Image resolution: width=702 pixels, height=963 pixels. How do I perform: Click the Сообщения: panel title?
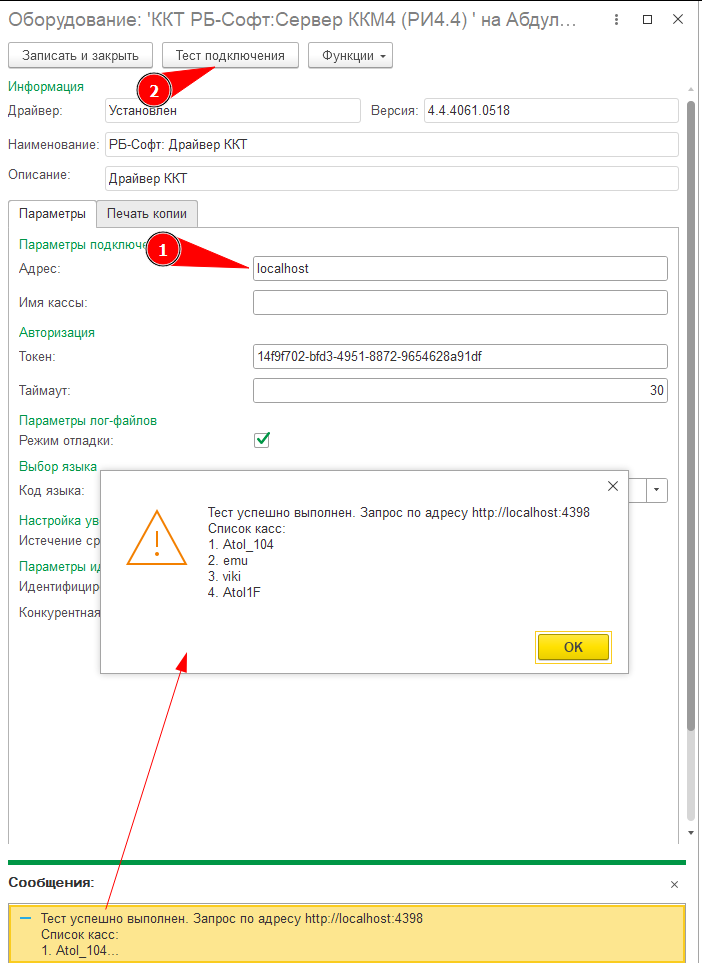[51, 883]
